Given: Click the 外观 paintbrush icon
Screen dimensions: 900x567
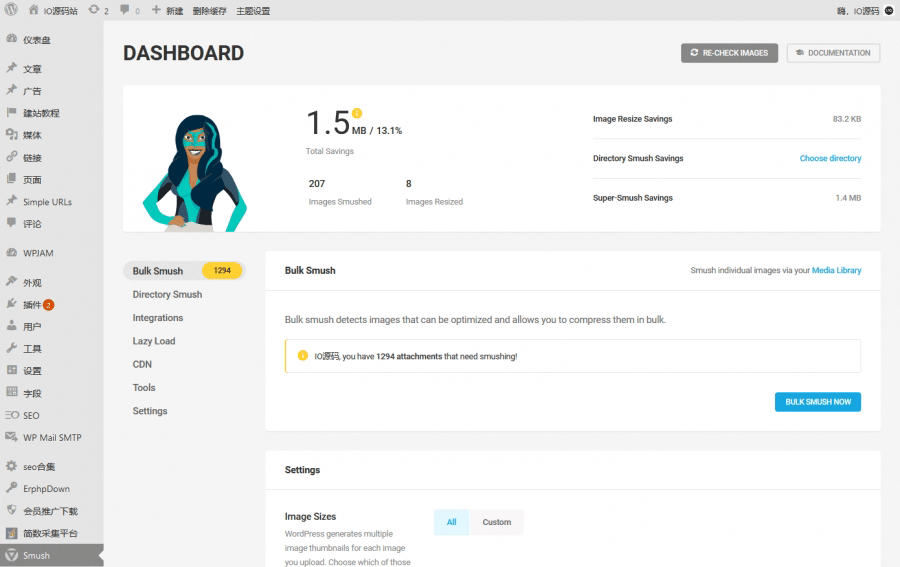Looking at the screenshot, I should click(x=11, y=282).
